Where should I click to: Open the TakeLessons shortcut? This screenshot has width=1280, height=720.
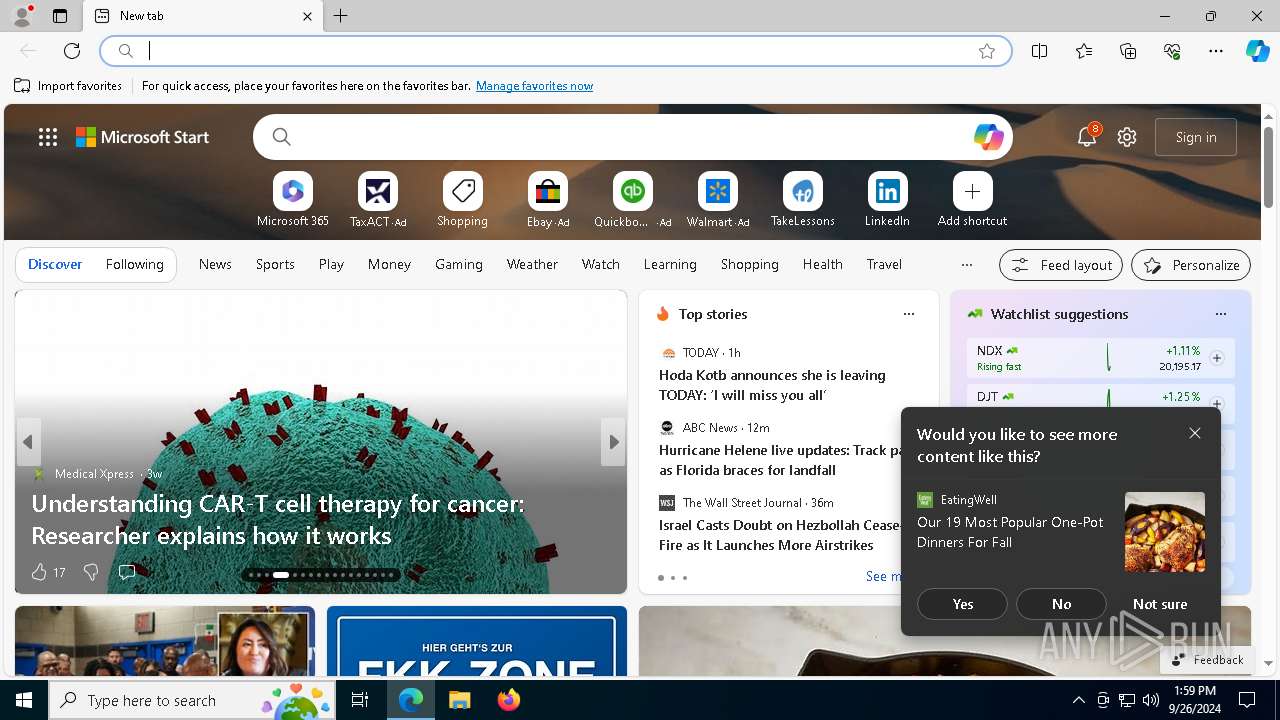802,200
